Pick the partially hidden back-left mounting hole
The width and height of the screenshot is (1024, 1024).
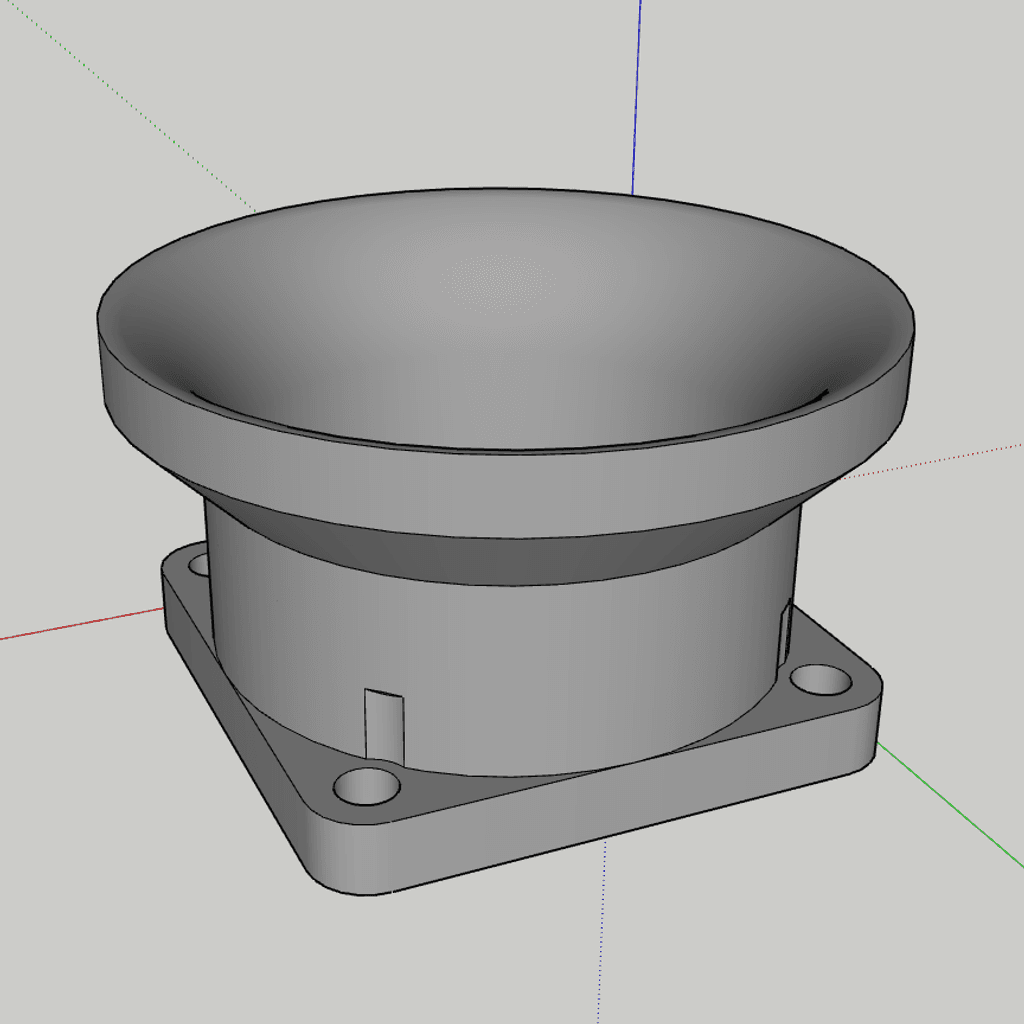click(x=198, y=565)
